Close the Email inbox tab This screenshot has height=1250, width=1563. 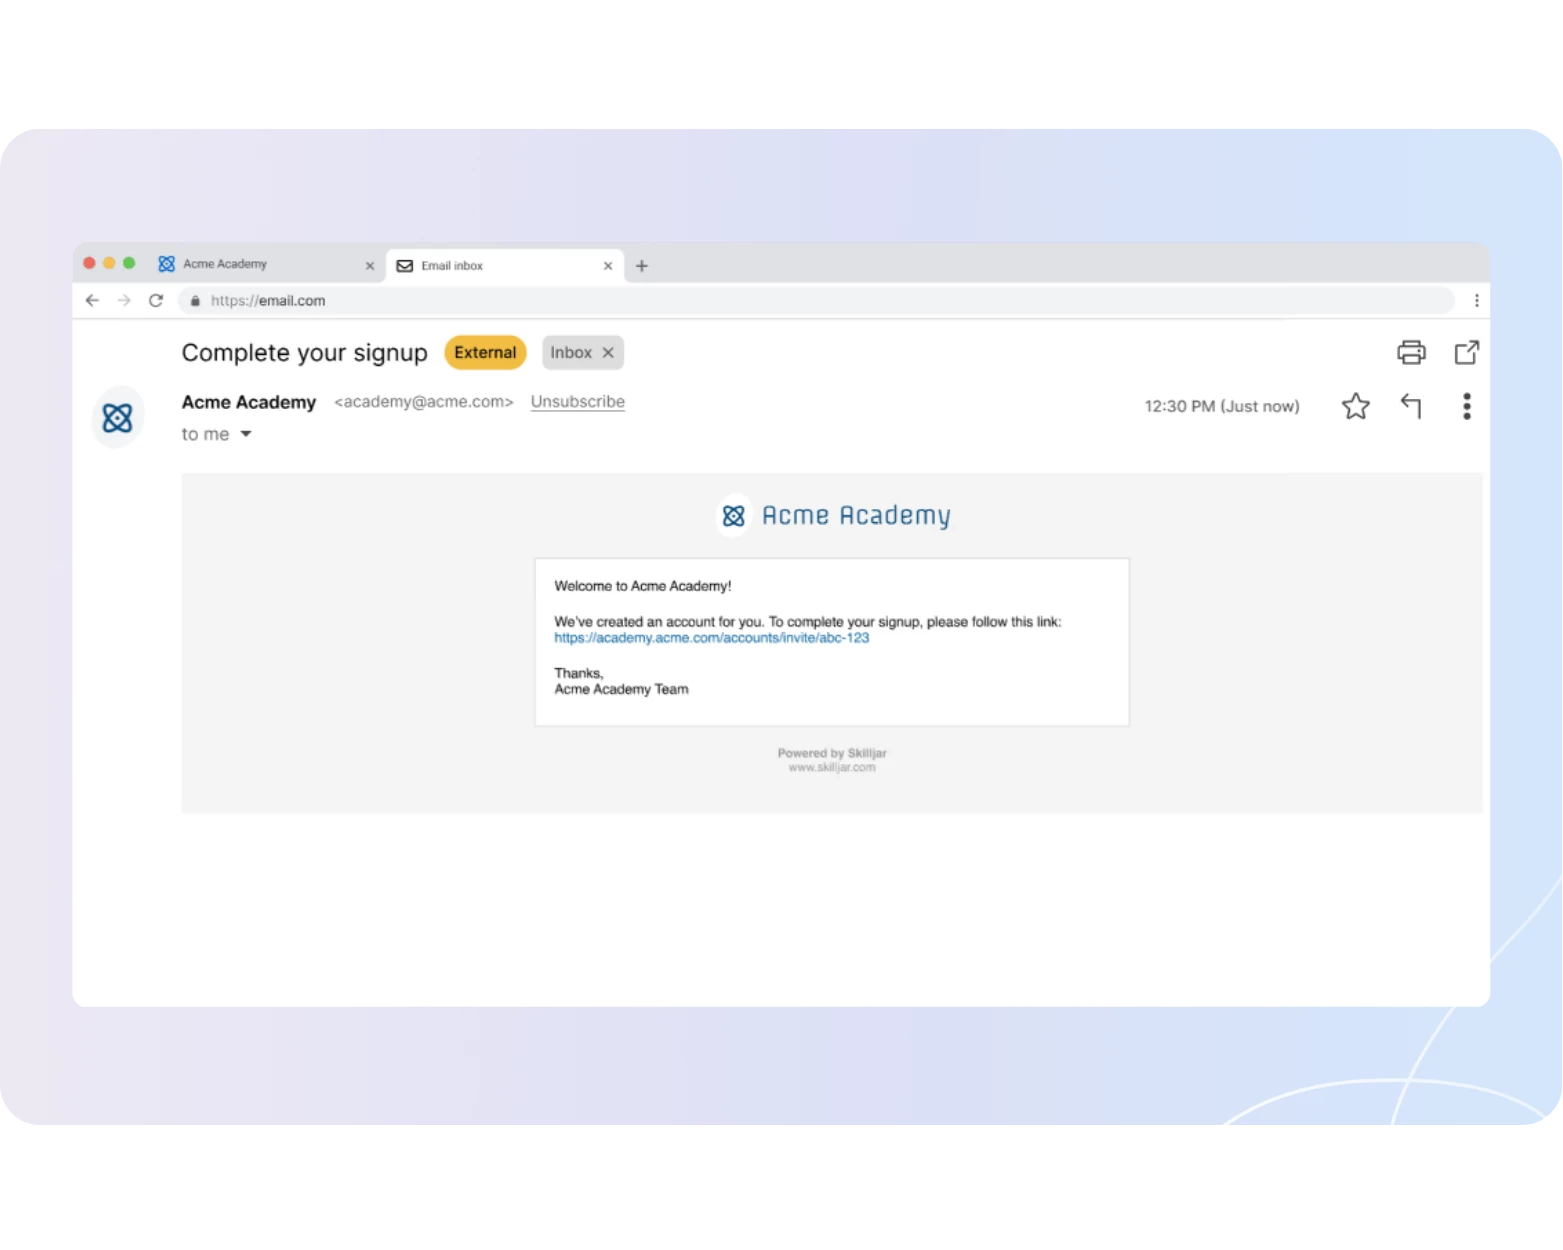point(608,266)
